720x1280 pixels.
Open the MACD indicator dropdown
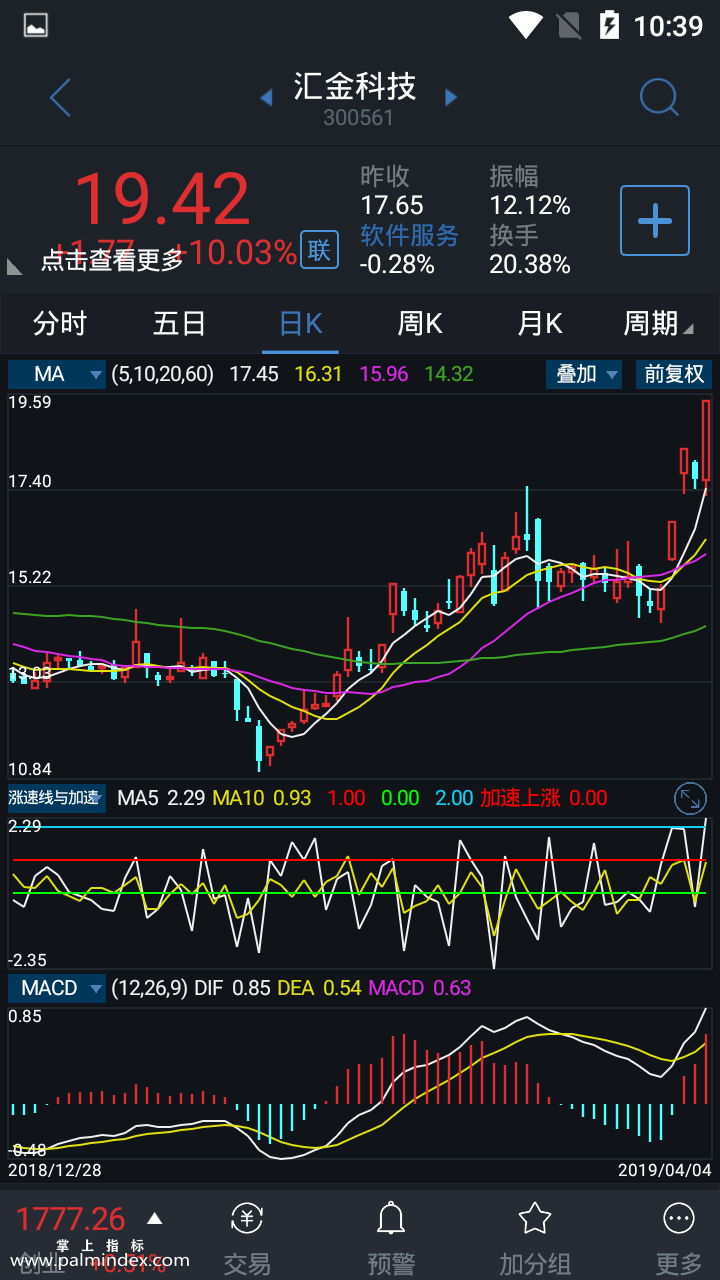[56, 988]
